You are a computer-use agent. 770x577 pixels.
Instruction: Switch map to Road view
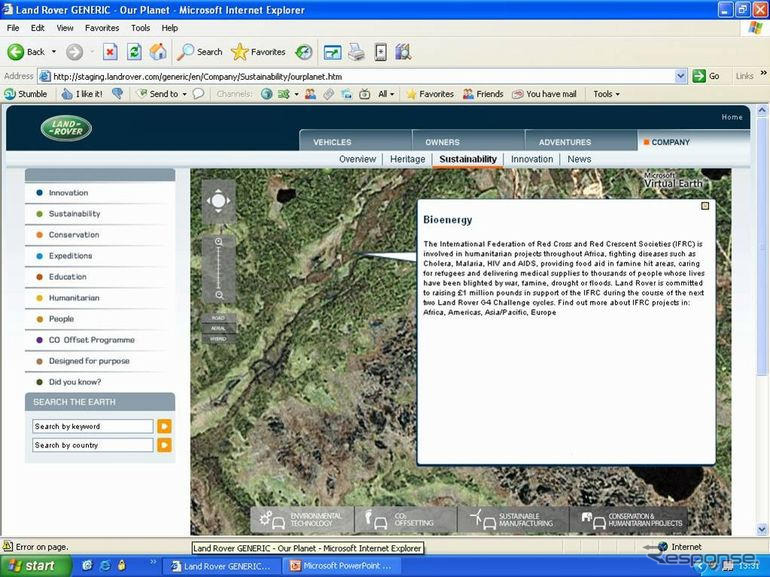(x=218, y=318)
